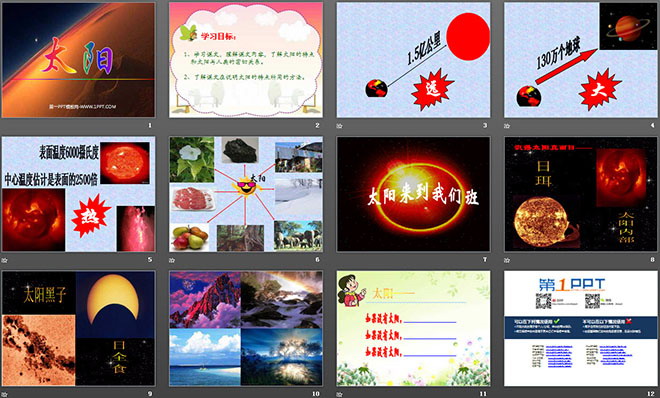
Task: Select the 日珥 slide thumbnail
Action: pos(581,194)
